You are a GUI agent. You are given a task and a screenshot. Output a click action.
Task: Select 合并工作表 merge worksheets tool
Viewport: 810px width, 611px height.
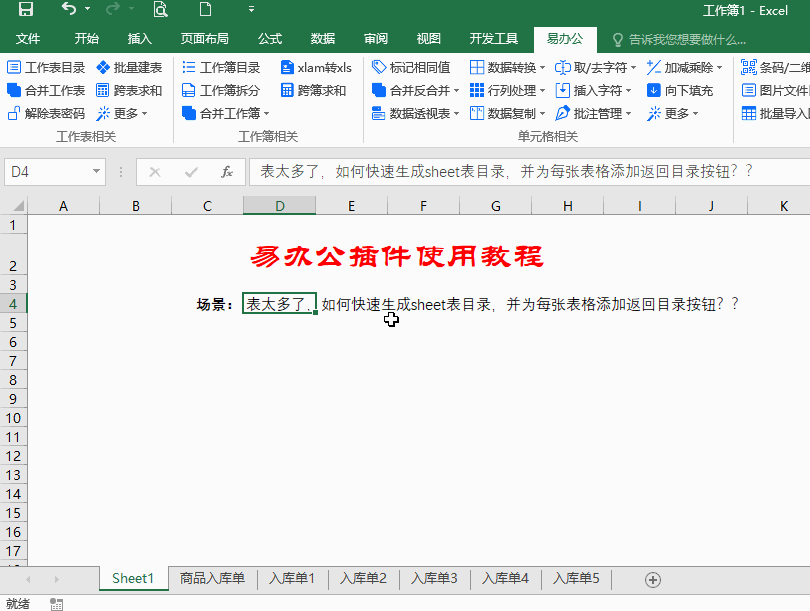[46, 90]
